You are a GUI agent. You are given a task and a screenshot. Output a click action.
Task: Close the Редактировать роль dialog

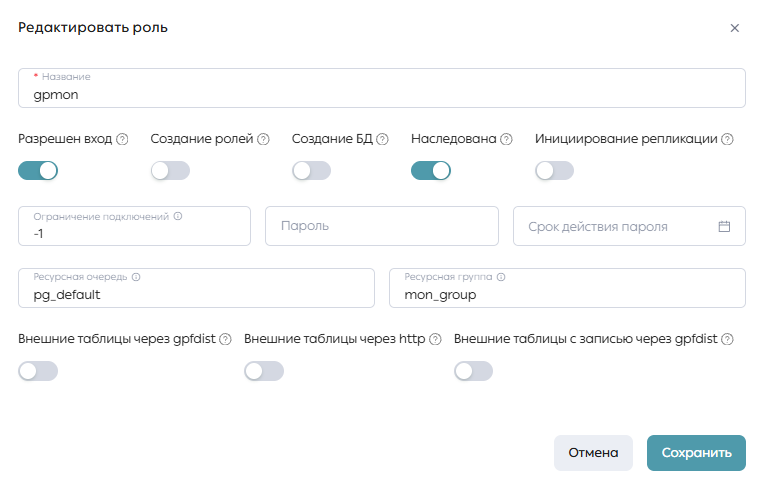(734, 28)
